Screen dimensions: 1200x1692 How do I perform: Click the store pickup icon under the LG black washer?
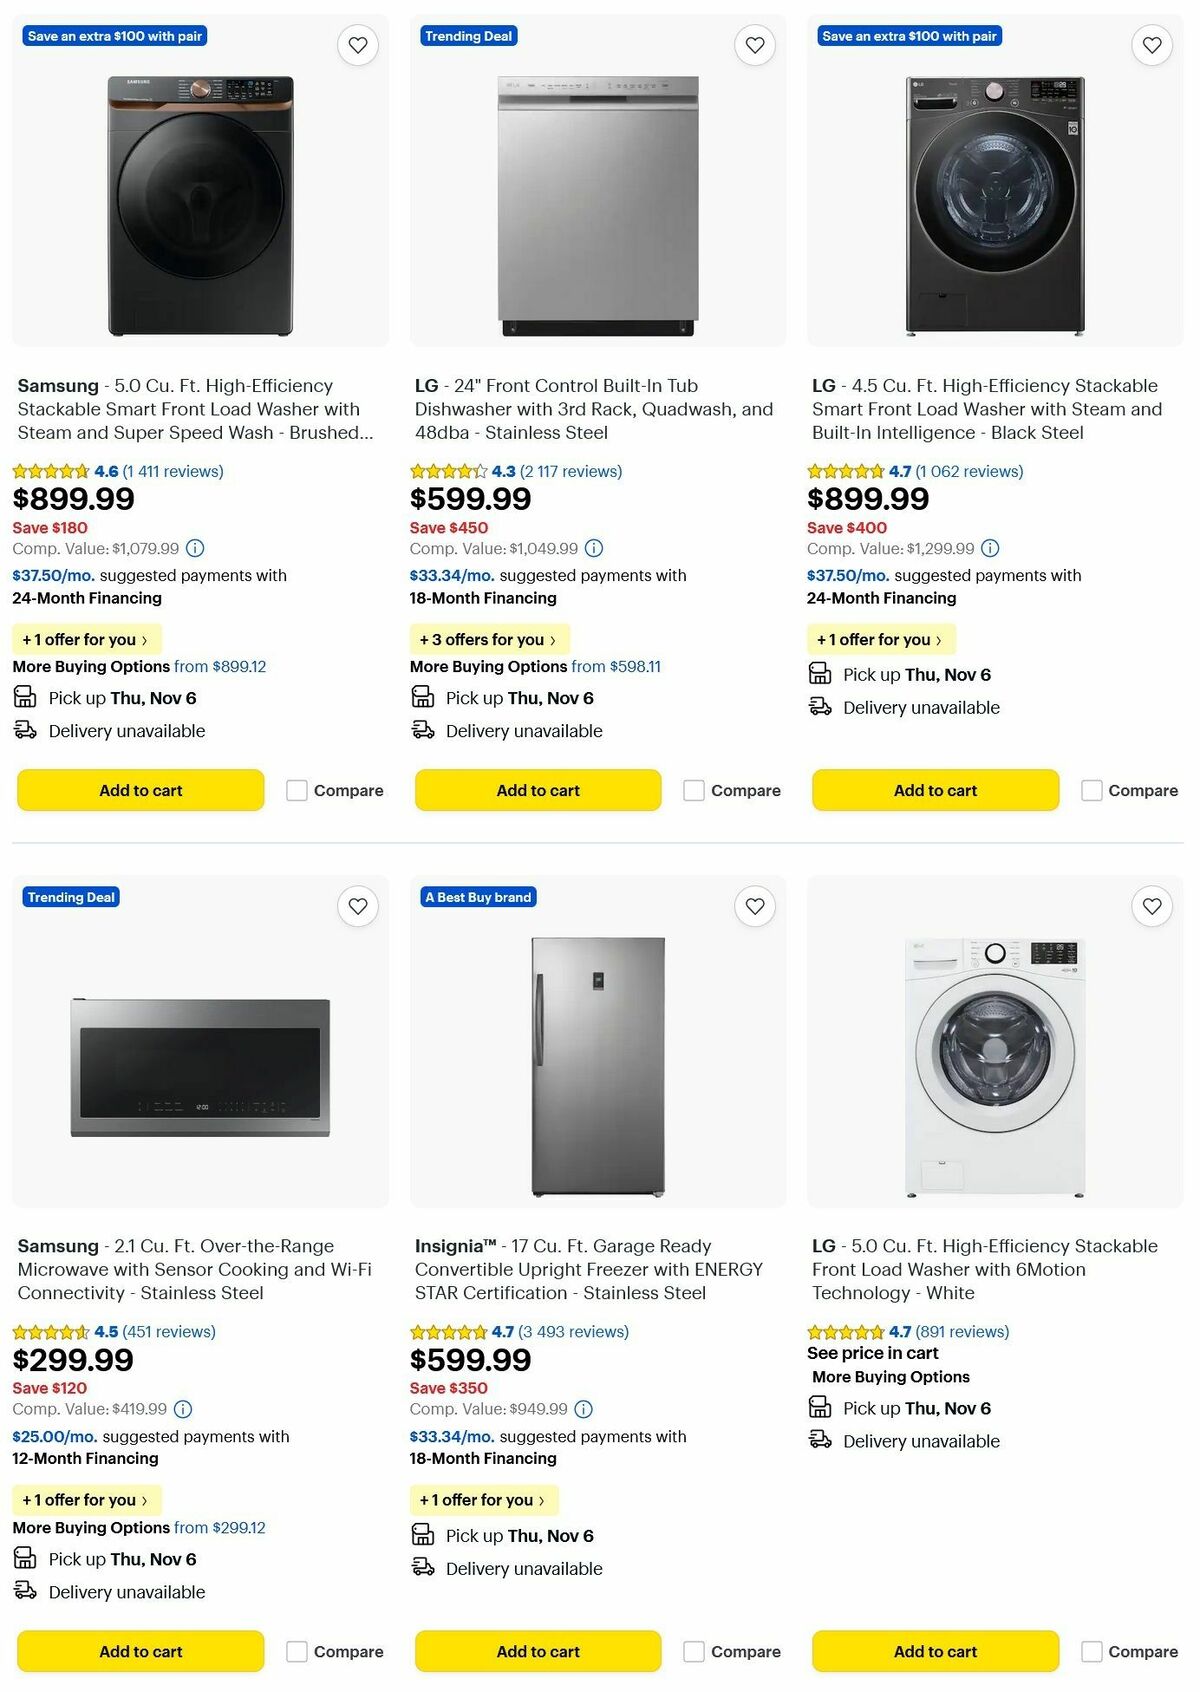click(x=820, y=673)
